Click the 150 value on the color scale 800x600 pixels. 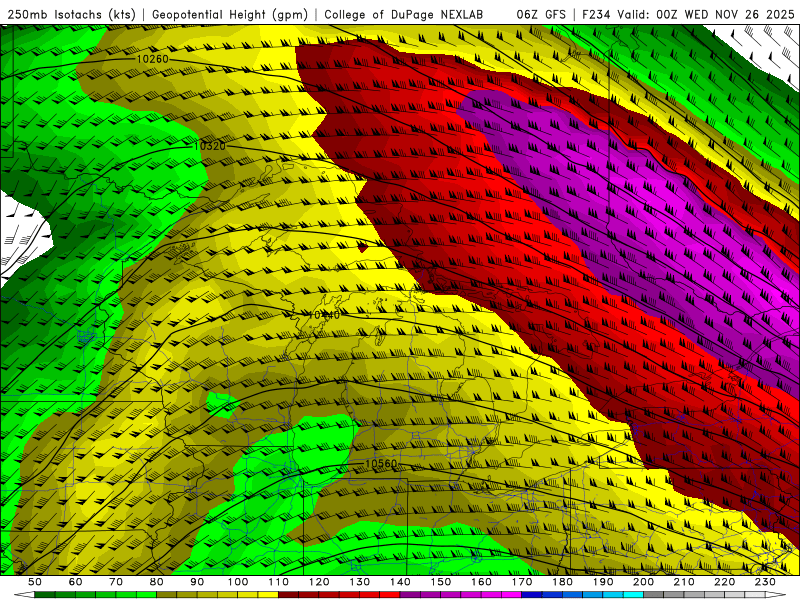click(440, 582)
